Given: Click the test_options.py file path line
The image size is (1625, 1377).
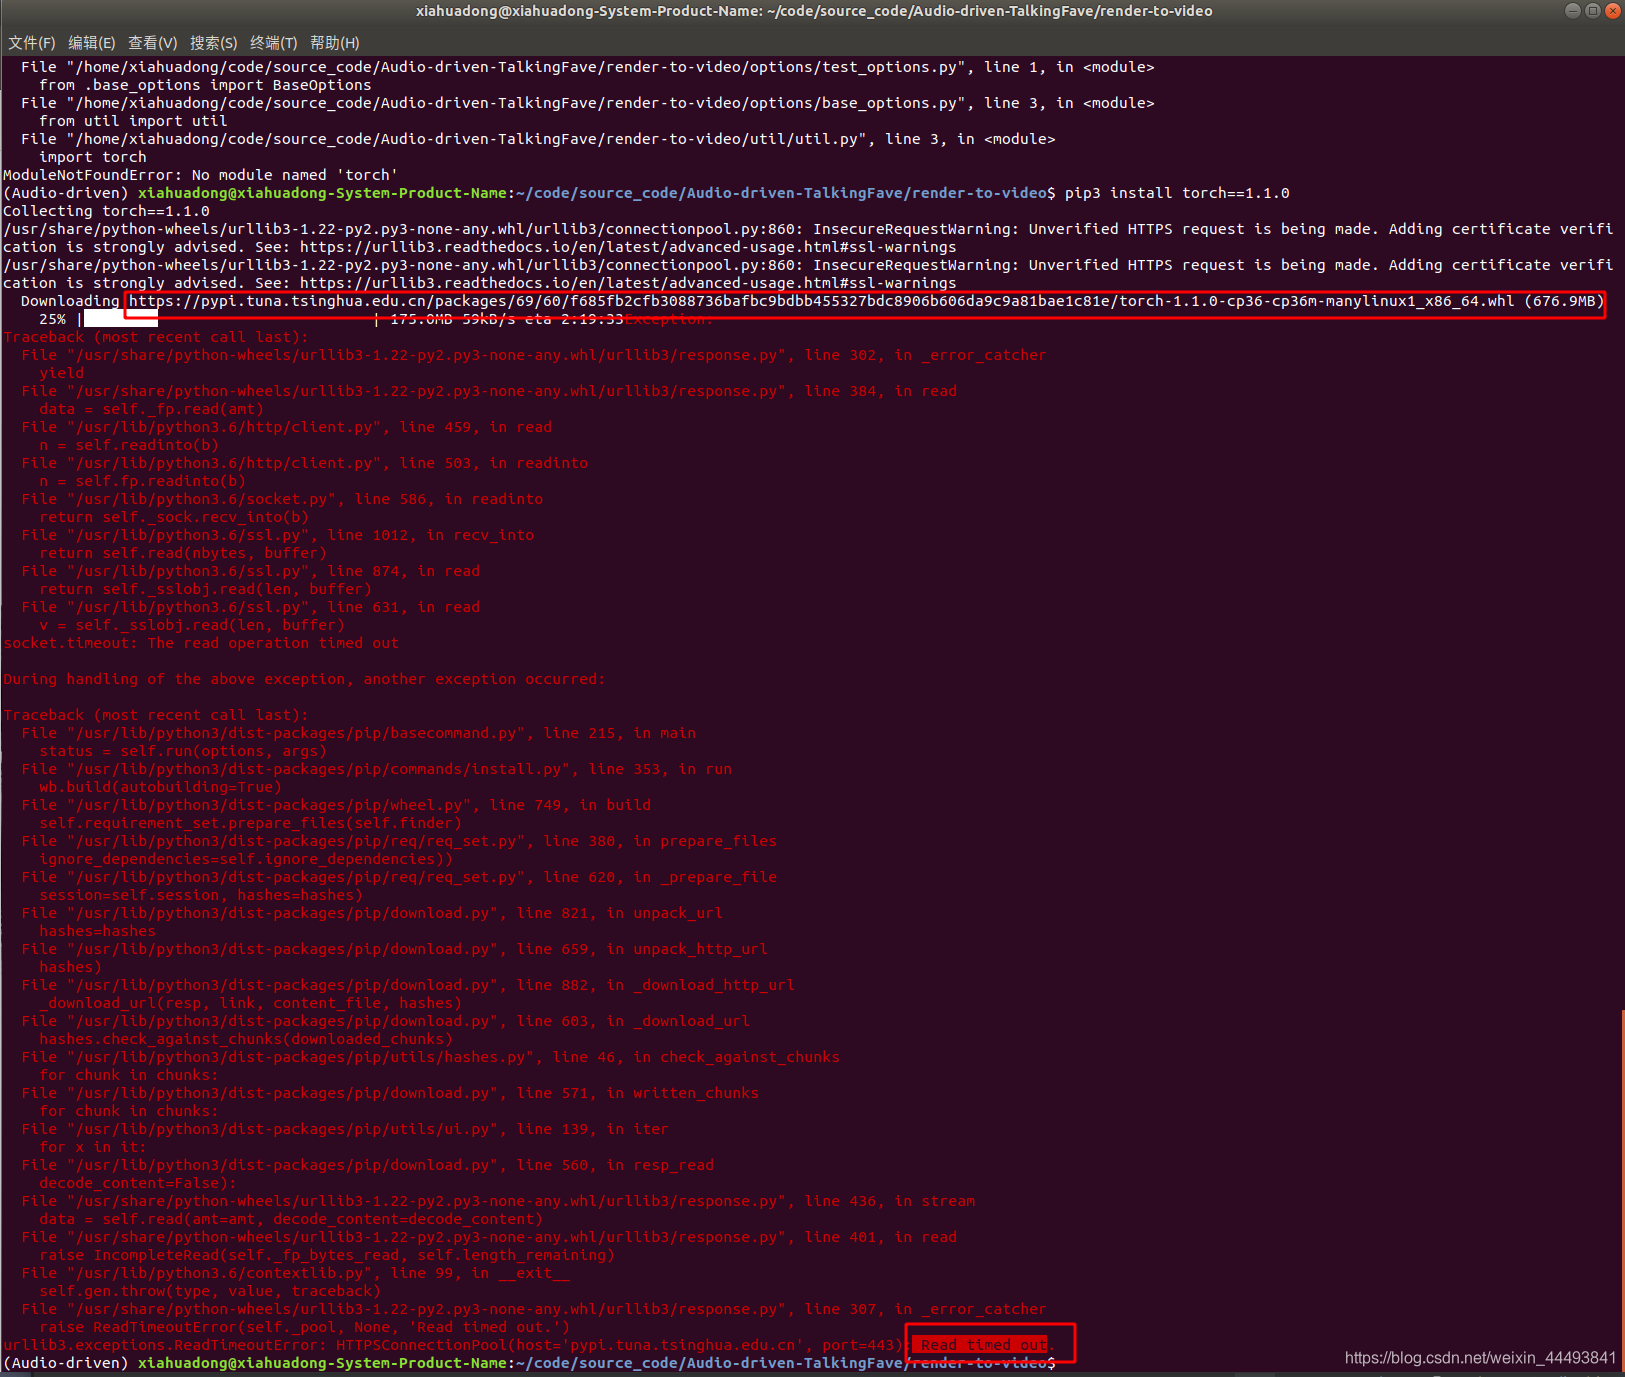Looking at the screenshot, I should point(587,67).
